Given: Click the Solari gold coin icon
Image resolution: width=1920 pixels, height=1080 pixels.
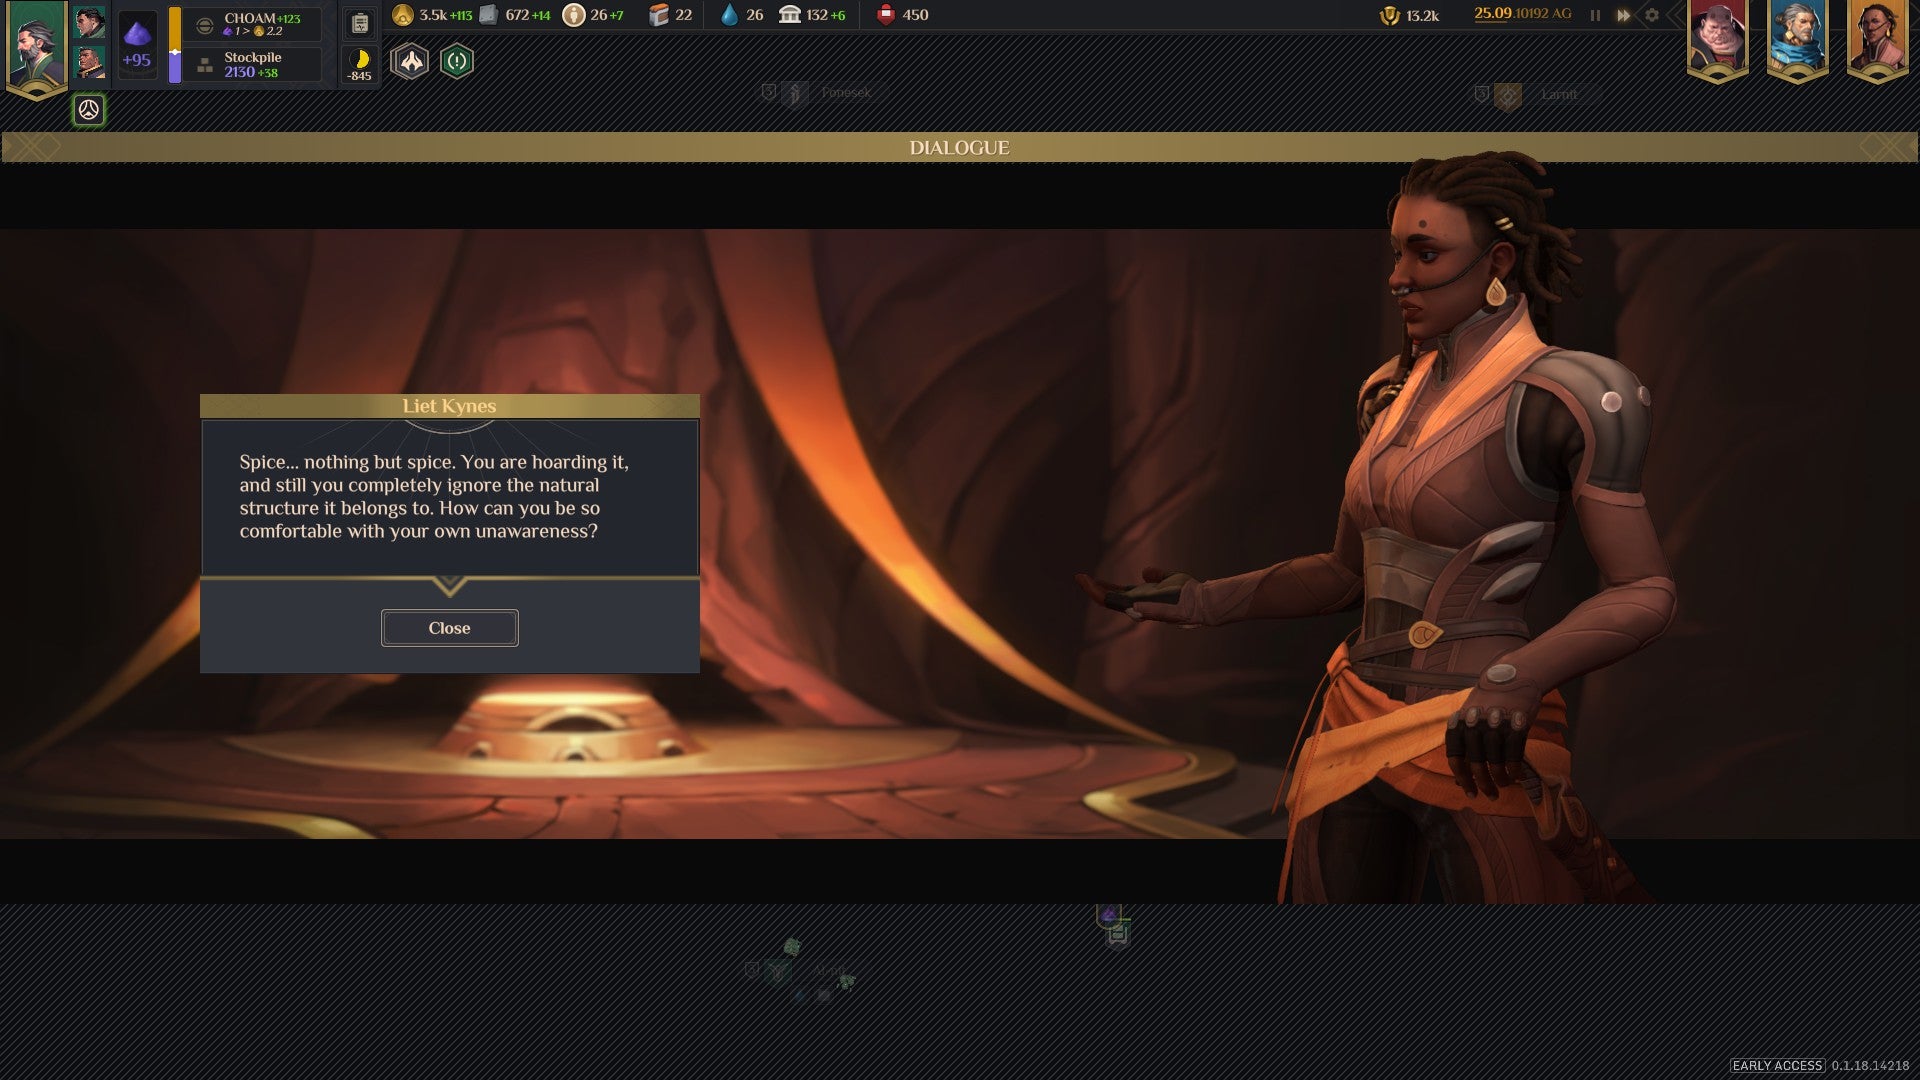Looking at the screenshot, I should point(402,15).
